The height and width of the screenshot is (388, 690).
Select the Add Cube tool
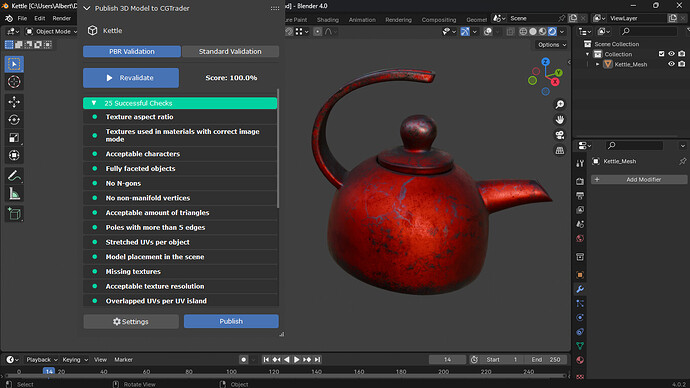tap(14, 214)
